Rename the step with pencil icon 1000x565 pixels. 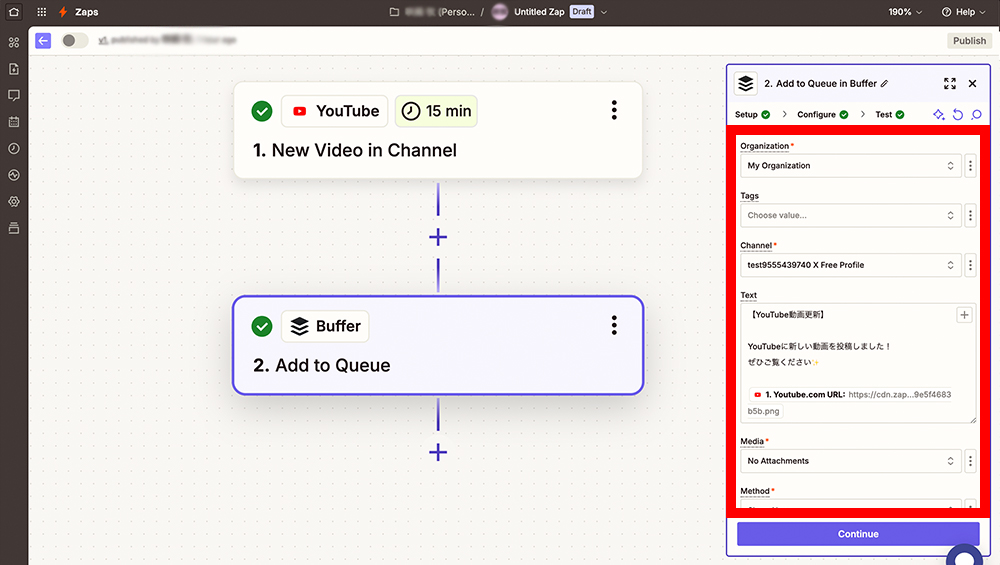coord(885,84)
